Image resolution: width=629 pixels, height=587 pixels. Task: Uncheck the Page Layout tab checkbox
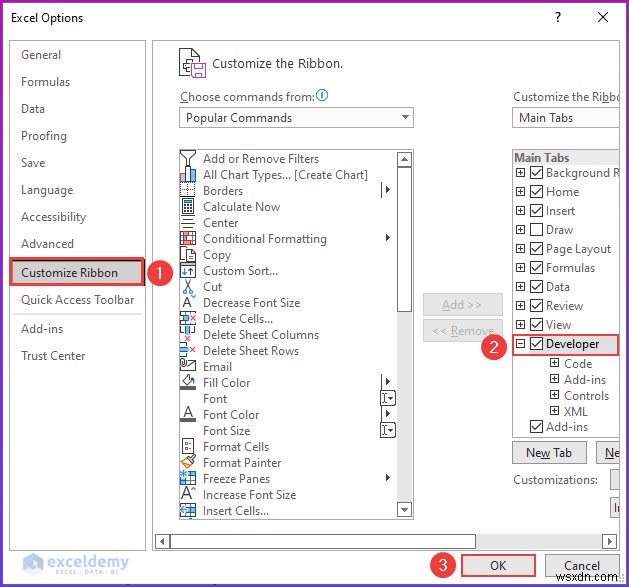(536, 248)
